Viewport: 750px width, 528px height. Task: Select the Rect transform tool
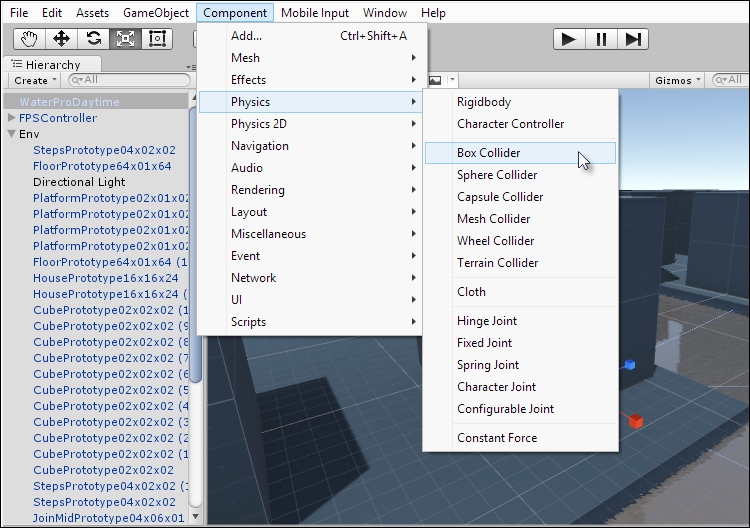click(x=157, y=39)
